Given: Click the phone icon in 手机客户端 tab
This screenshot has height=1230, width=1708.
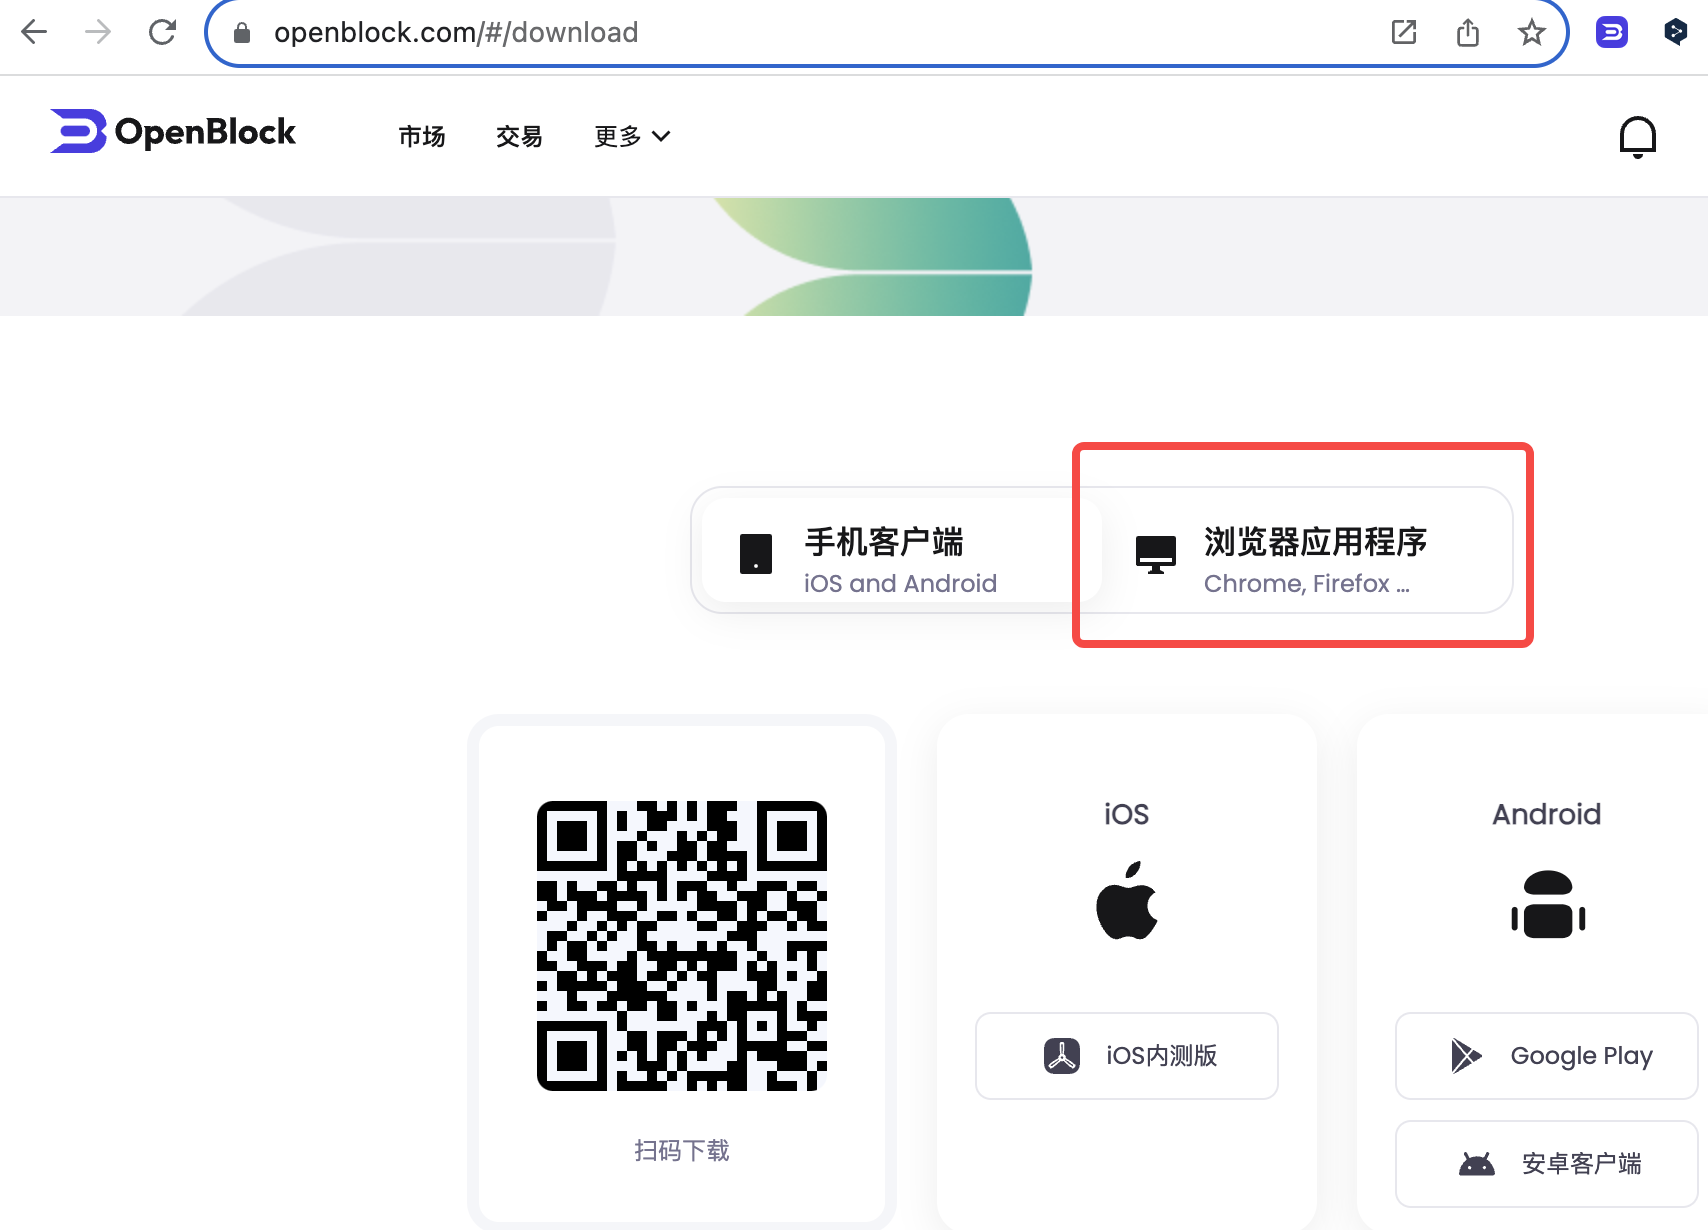Looking at the screenshot, I should 756,553.
